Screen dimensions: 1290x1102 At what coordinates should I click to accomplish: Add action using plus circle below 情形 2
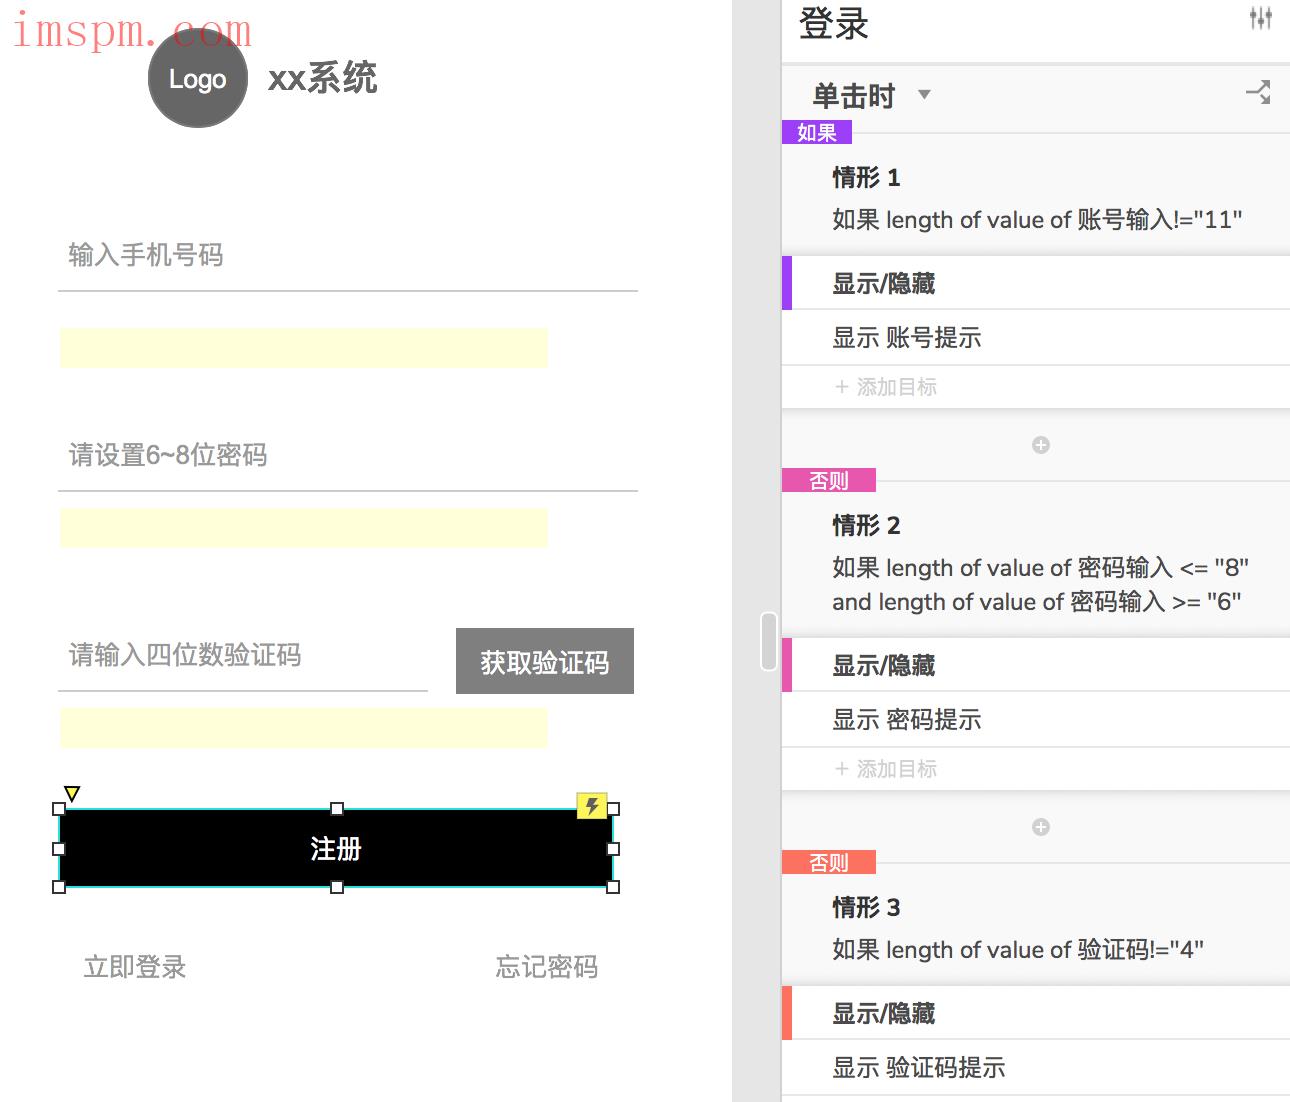click(x=1041, y=827)
